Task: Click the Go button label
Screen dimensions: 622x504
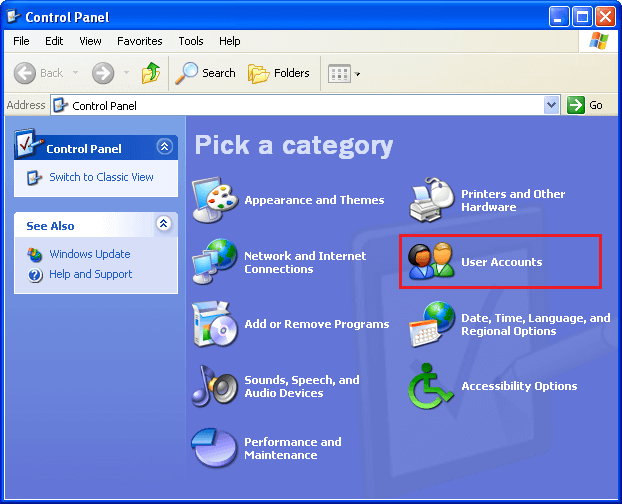Action: 596,105
